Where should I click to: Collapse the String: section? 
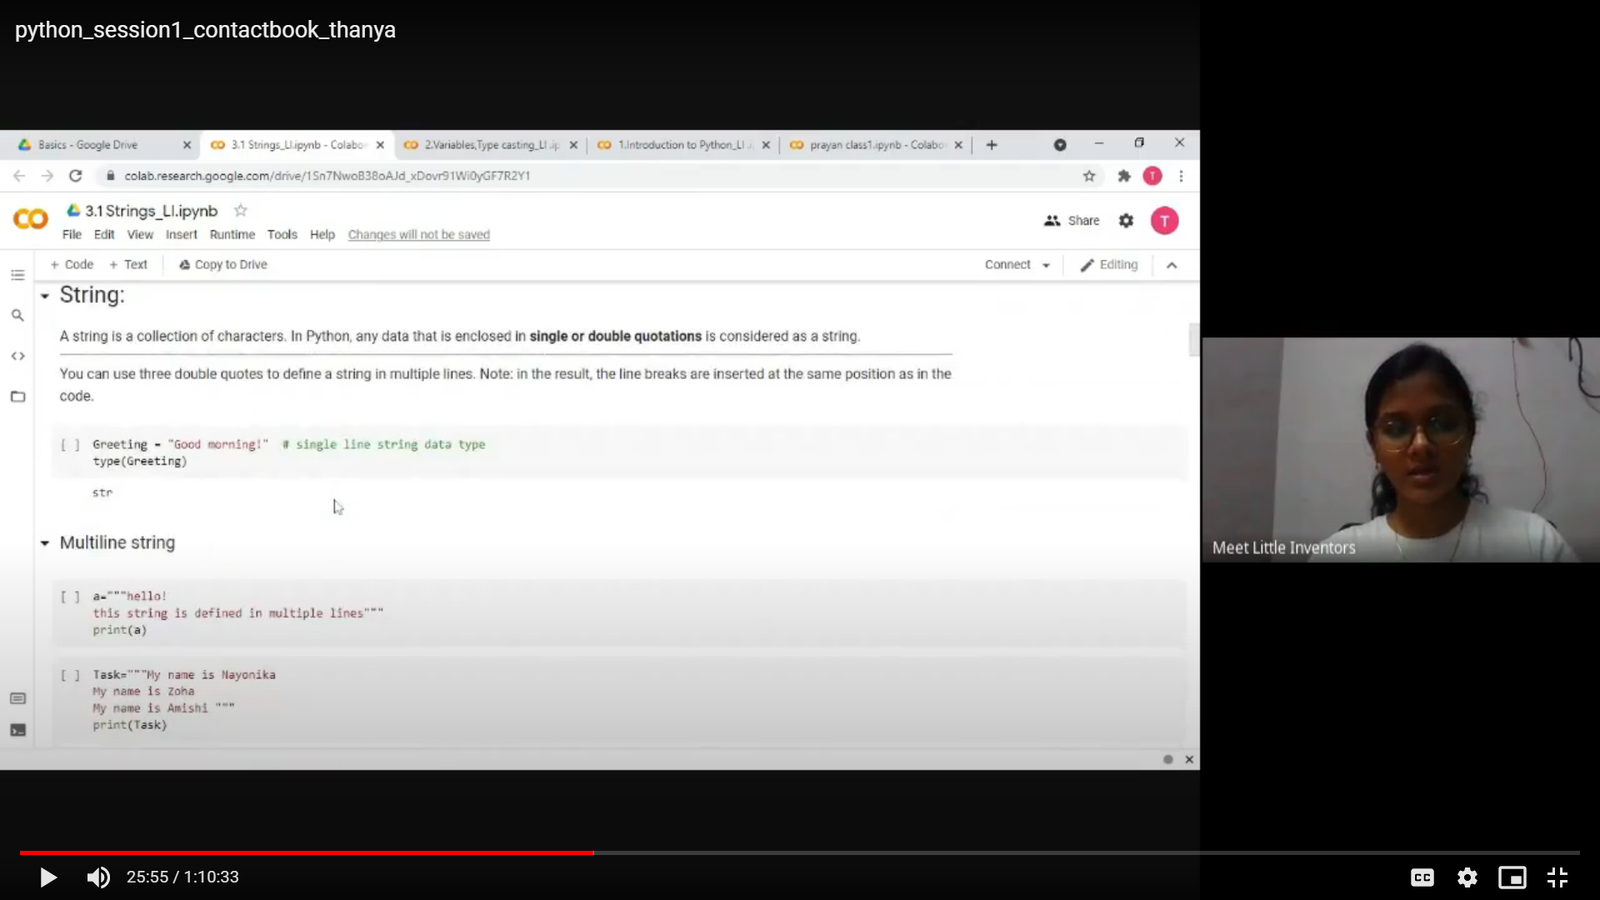[x=45, y=296]
